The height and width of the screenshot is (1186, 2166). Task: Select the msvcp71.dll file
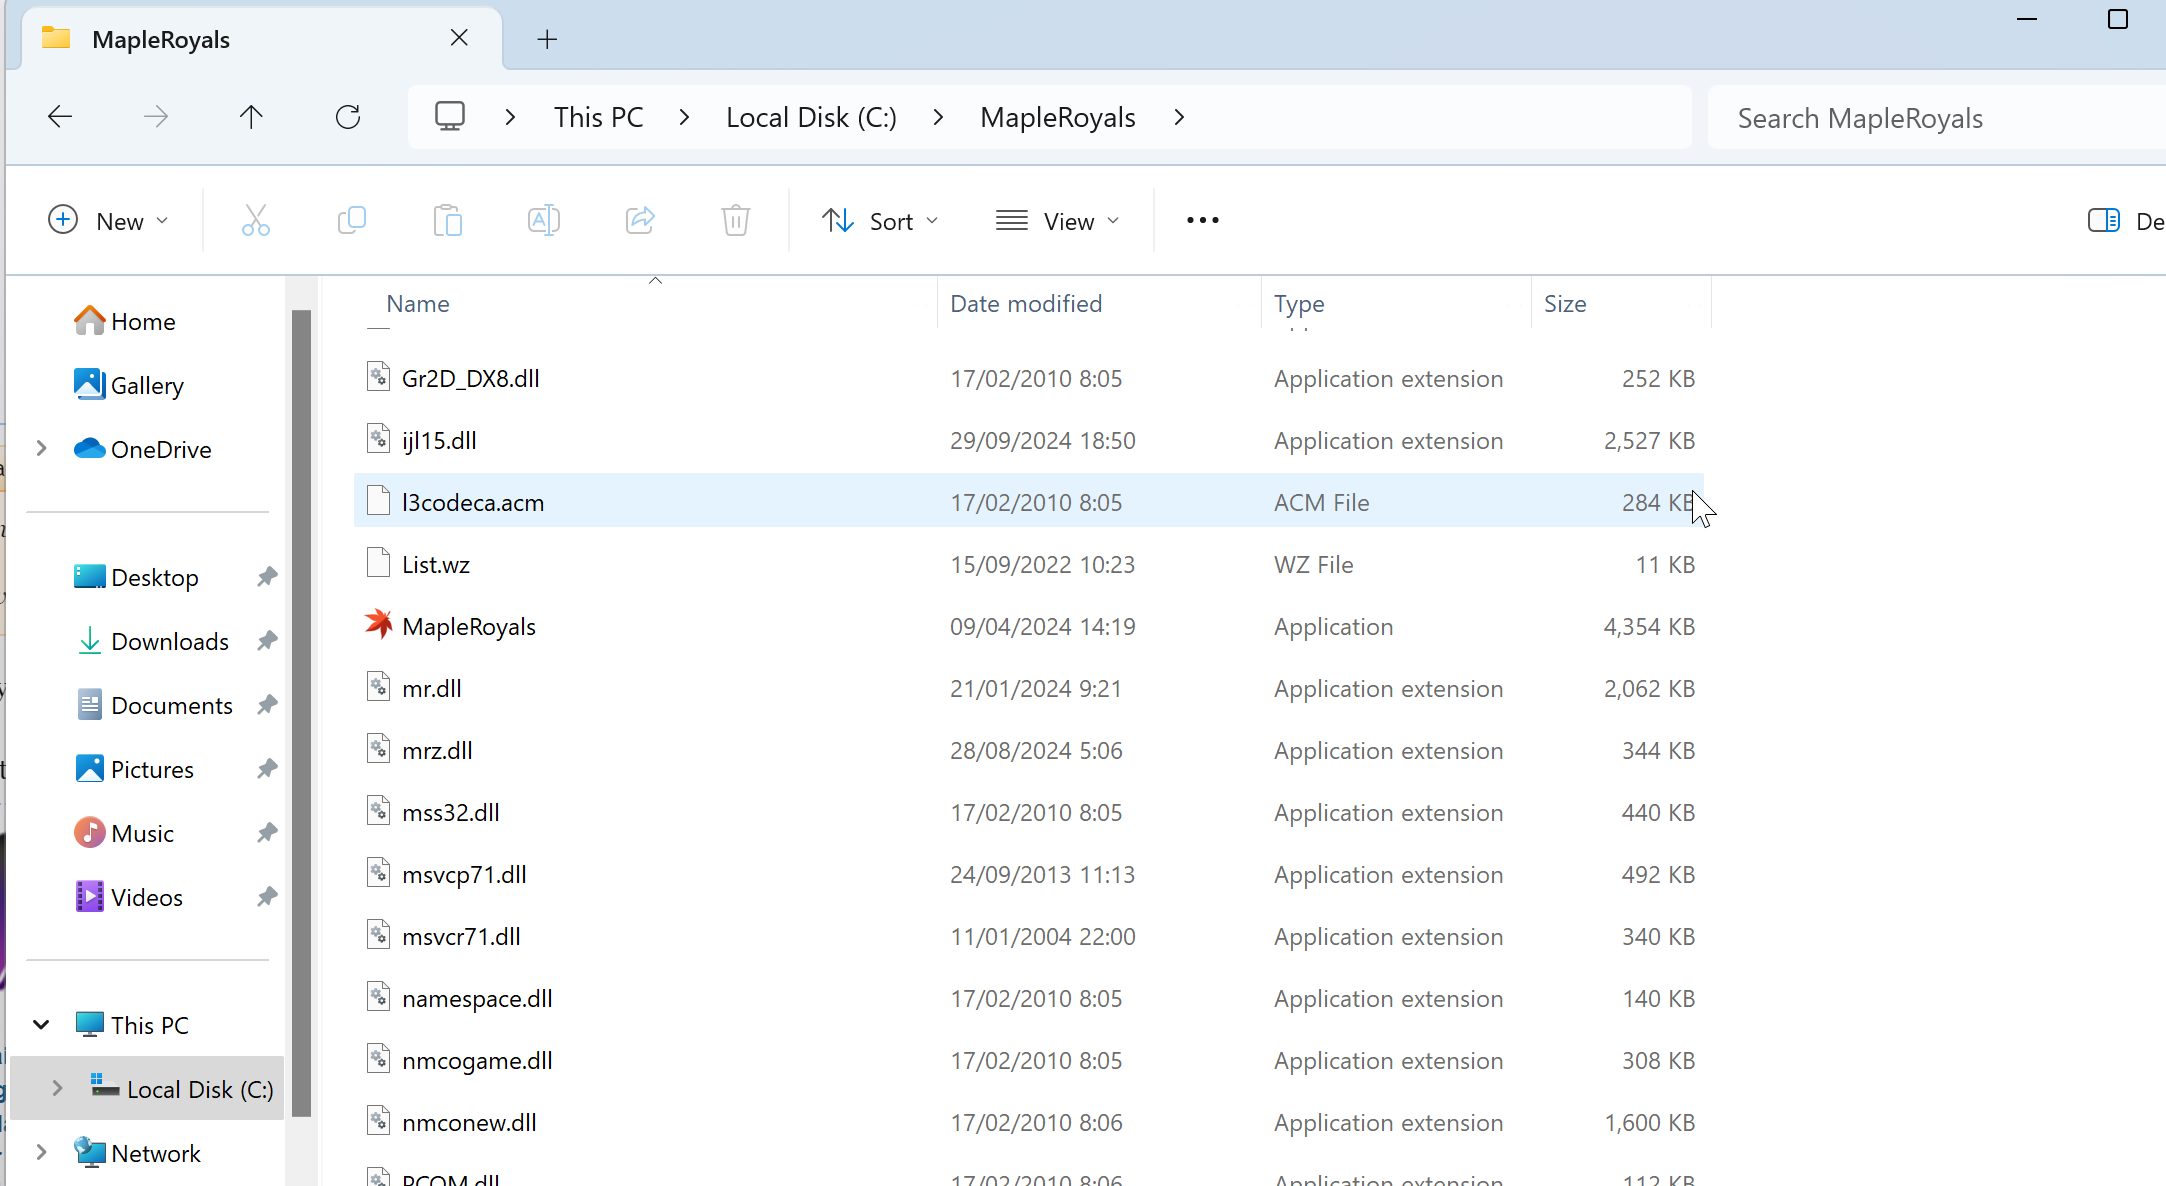tap(1028, 874)
